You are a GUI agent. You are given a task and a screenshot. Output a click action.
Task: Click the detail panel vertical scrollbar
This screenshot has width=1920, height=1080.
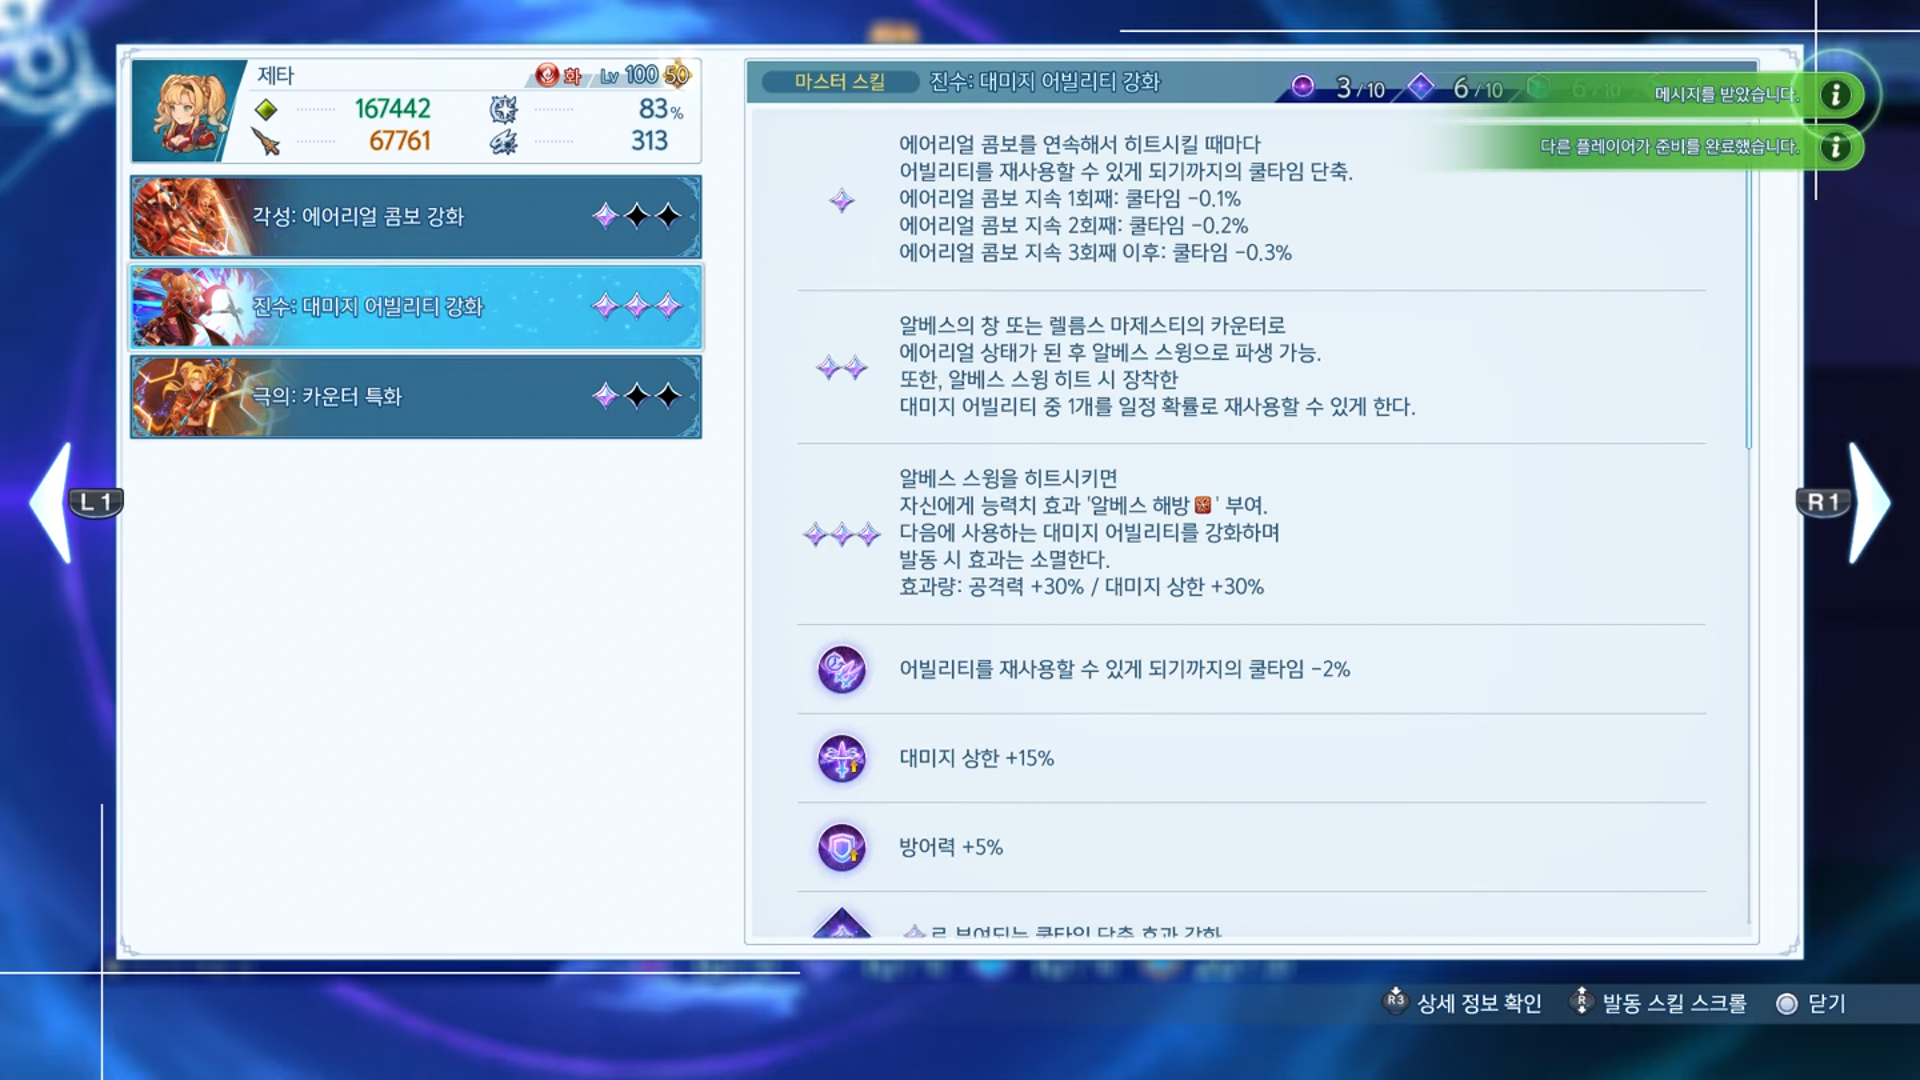click(1749, 310)
